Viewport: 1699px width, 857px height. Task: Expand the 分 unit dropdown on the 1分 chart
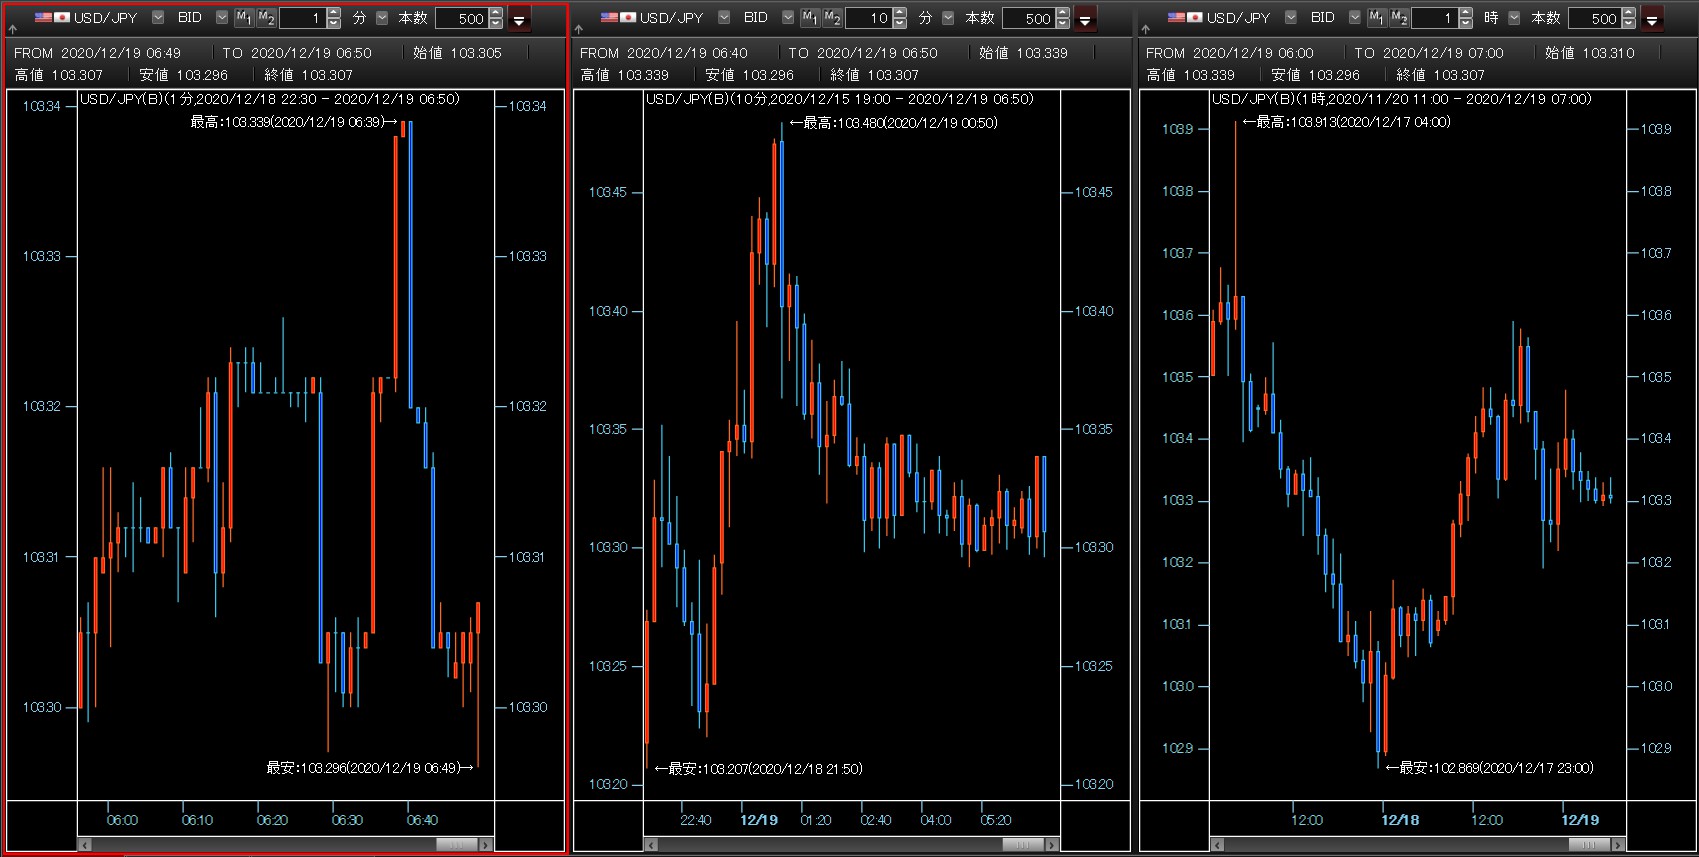[x=382, y=17]
